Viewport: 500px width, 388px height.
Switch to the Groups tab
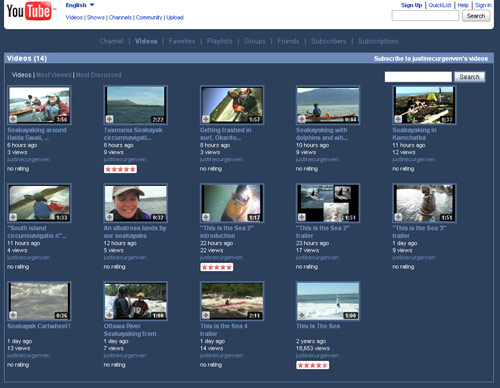click(255, 41)
